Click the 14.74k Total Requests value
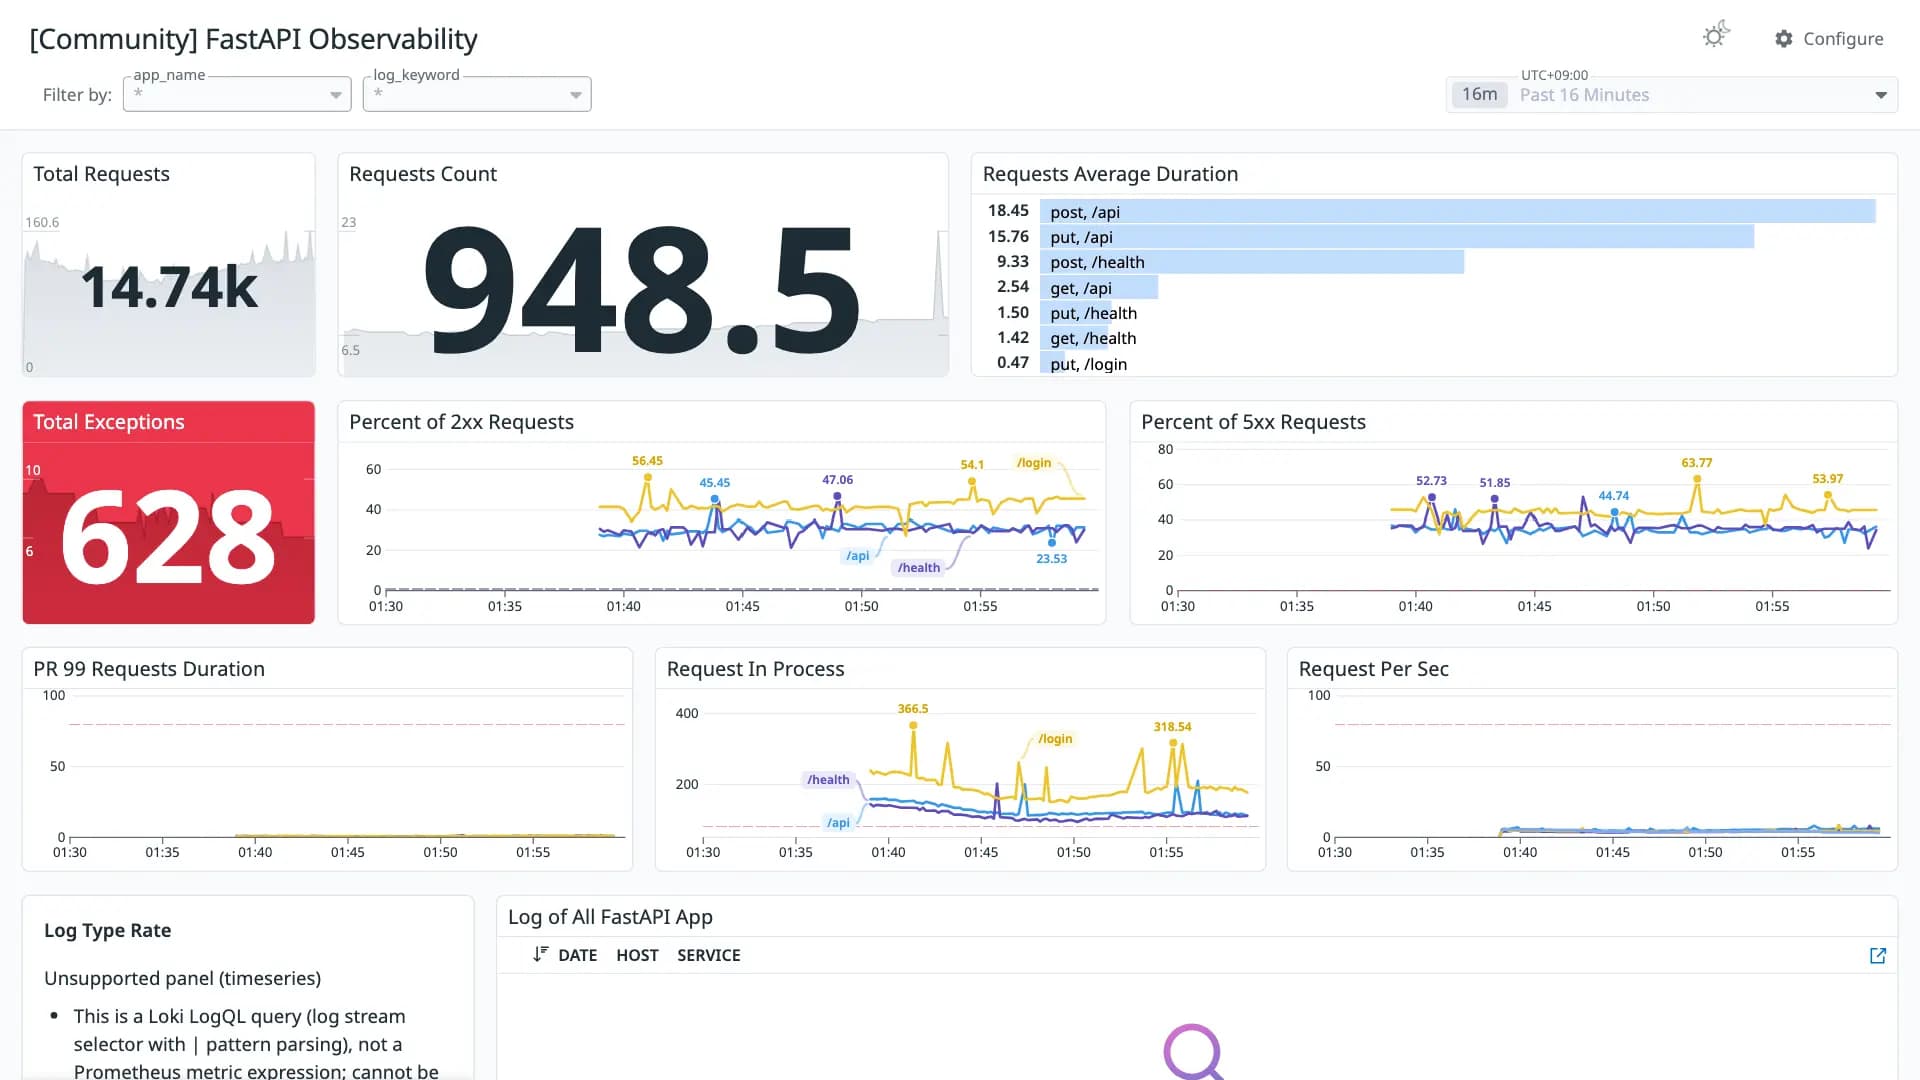The image size is (1920, 1080). 169,288
